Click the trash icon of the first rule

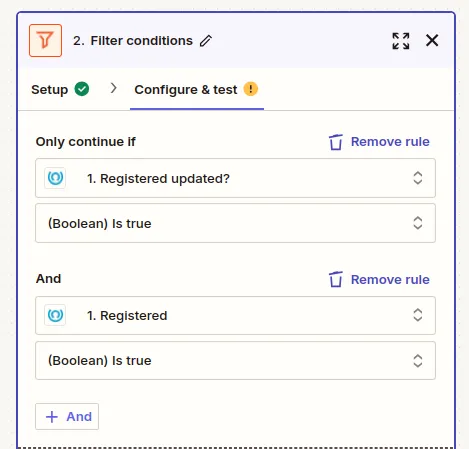pyautogui.click(x=336, y=142)
